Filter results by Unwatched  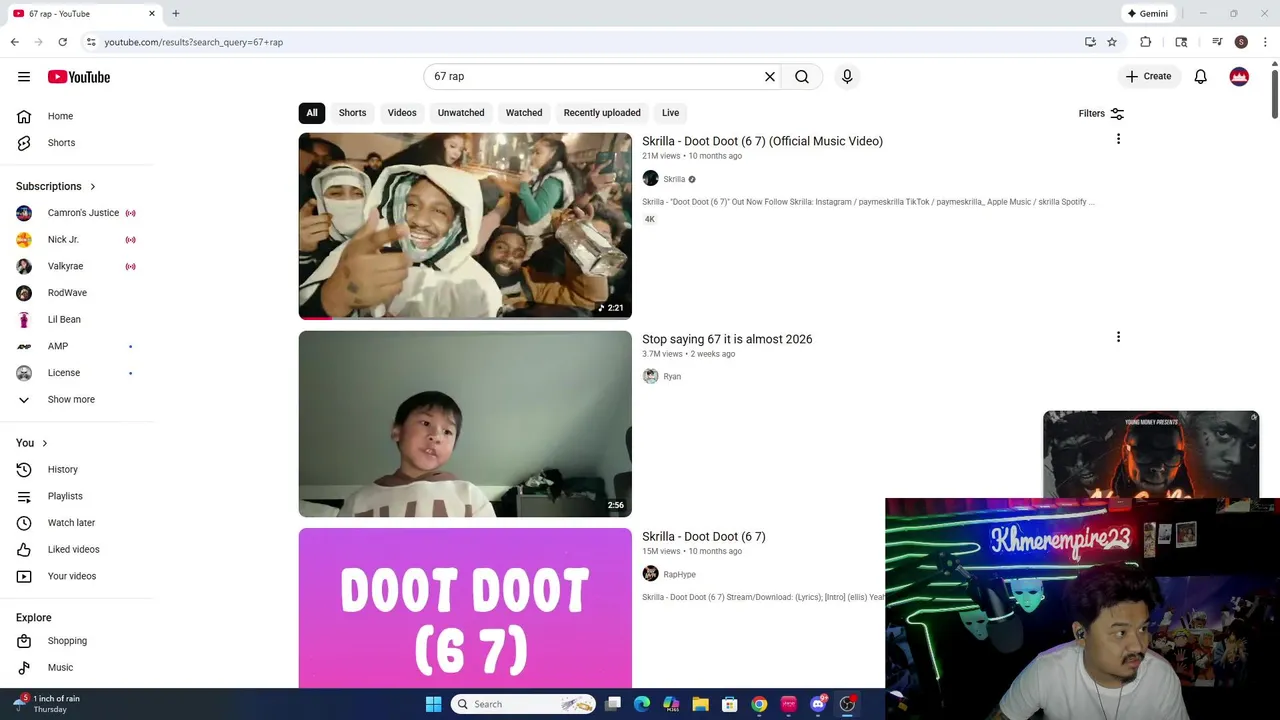[461, 113]
